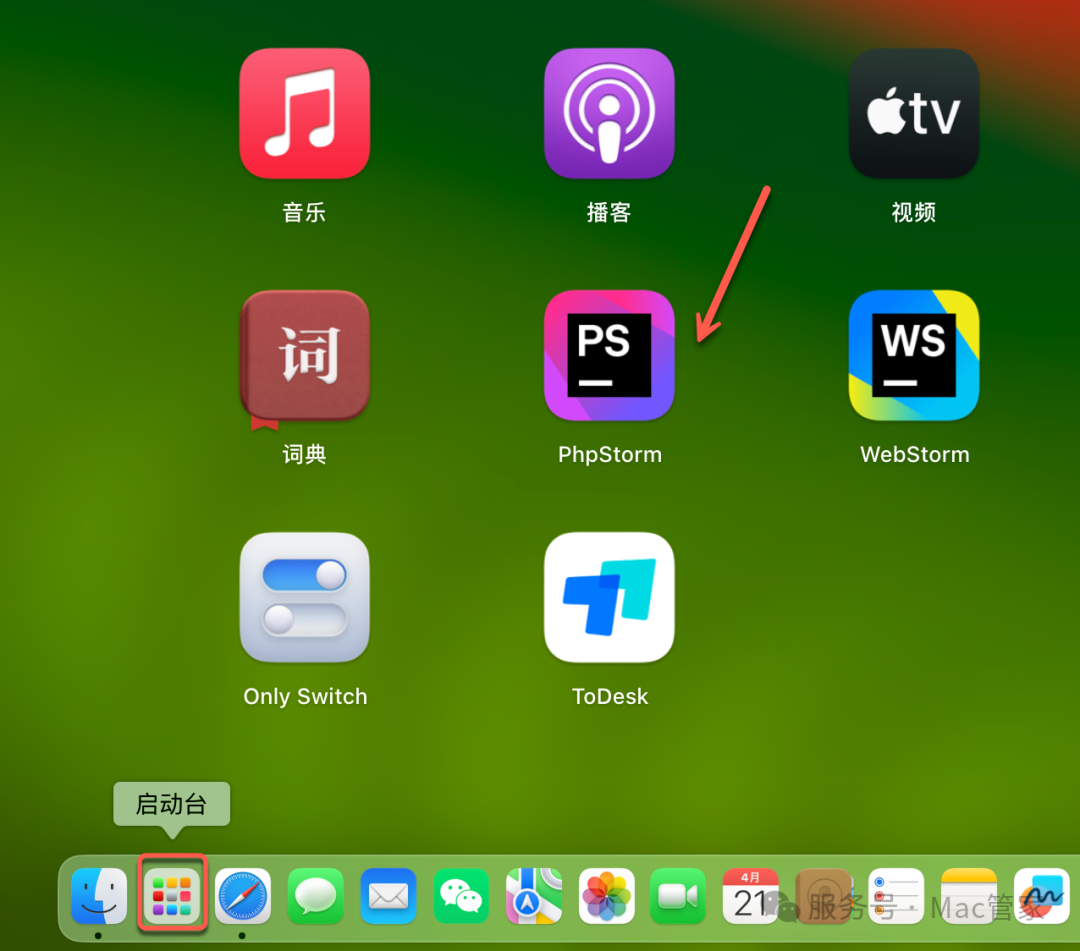Open the 音乐 (Music) app
Viewport: 1080px width, 951px height.
pos(304,112)
